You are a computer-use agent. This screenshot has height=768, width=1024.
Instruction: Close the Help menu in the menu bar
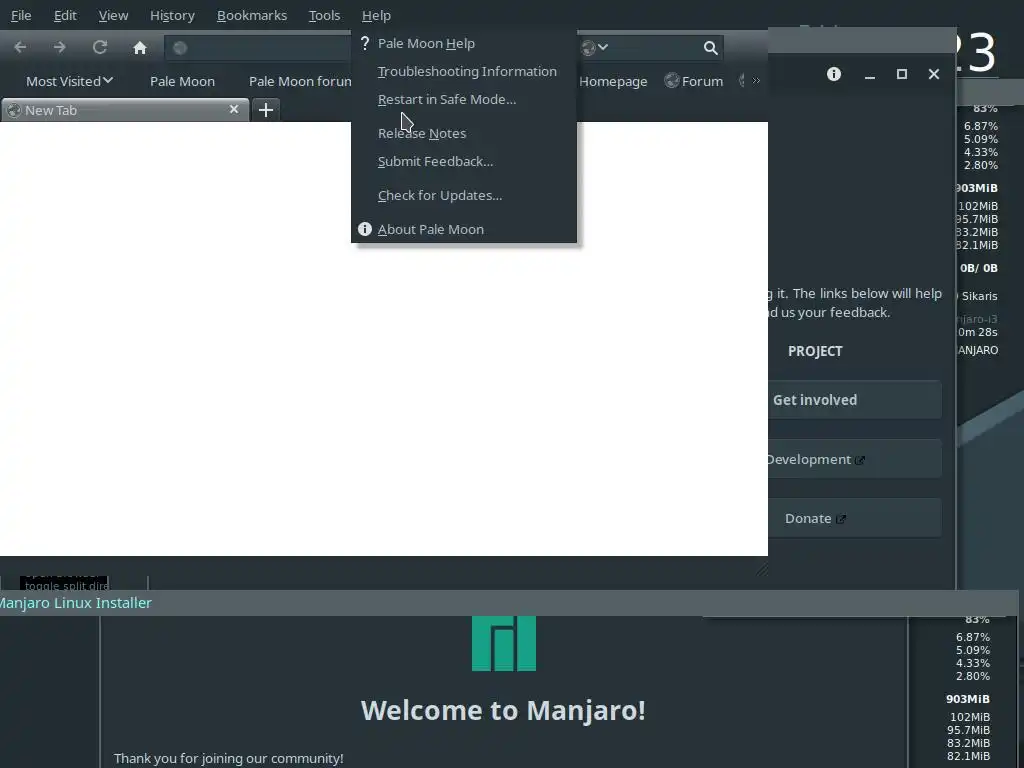pyautogui.click(x=376, y=15)
